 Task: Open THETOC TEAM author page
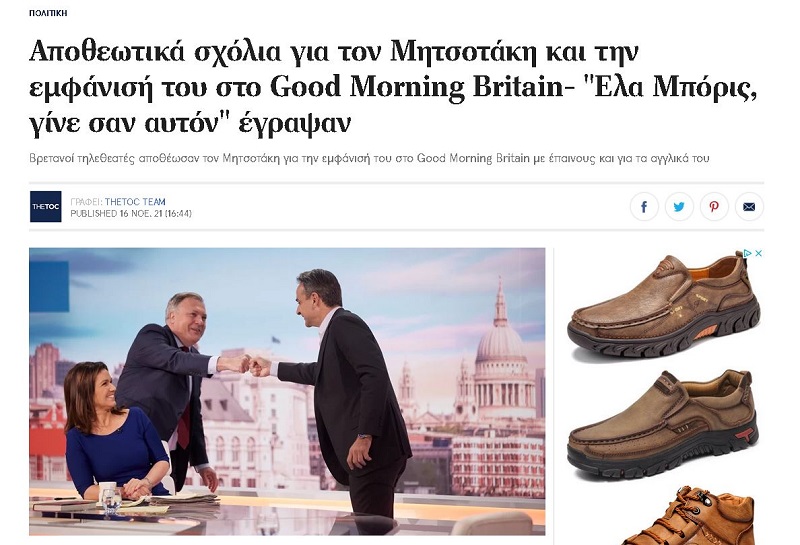coord(135,202)
